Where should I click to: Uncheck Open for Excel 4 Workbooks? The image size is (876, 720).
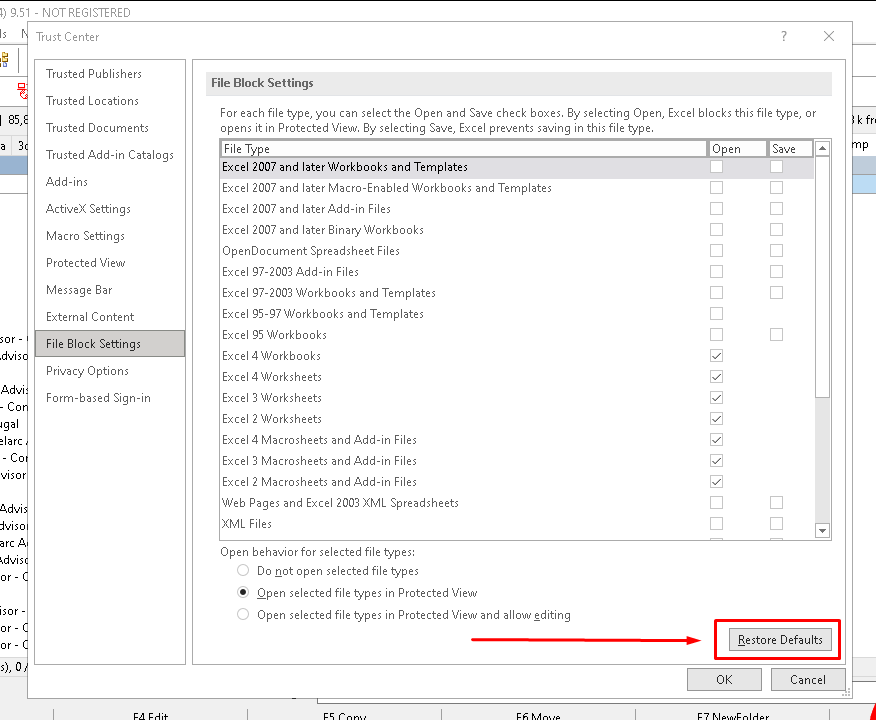pos(716,356)
